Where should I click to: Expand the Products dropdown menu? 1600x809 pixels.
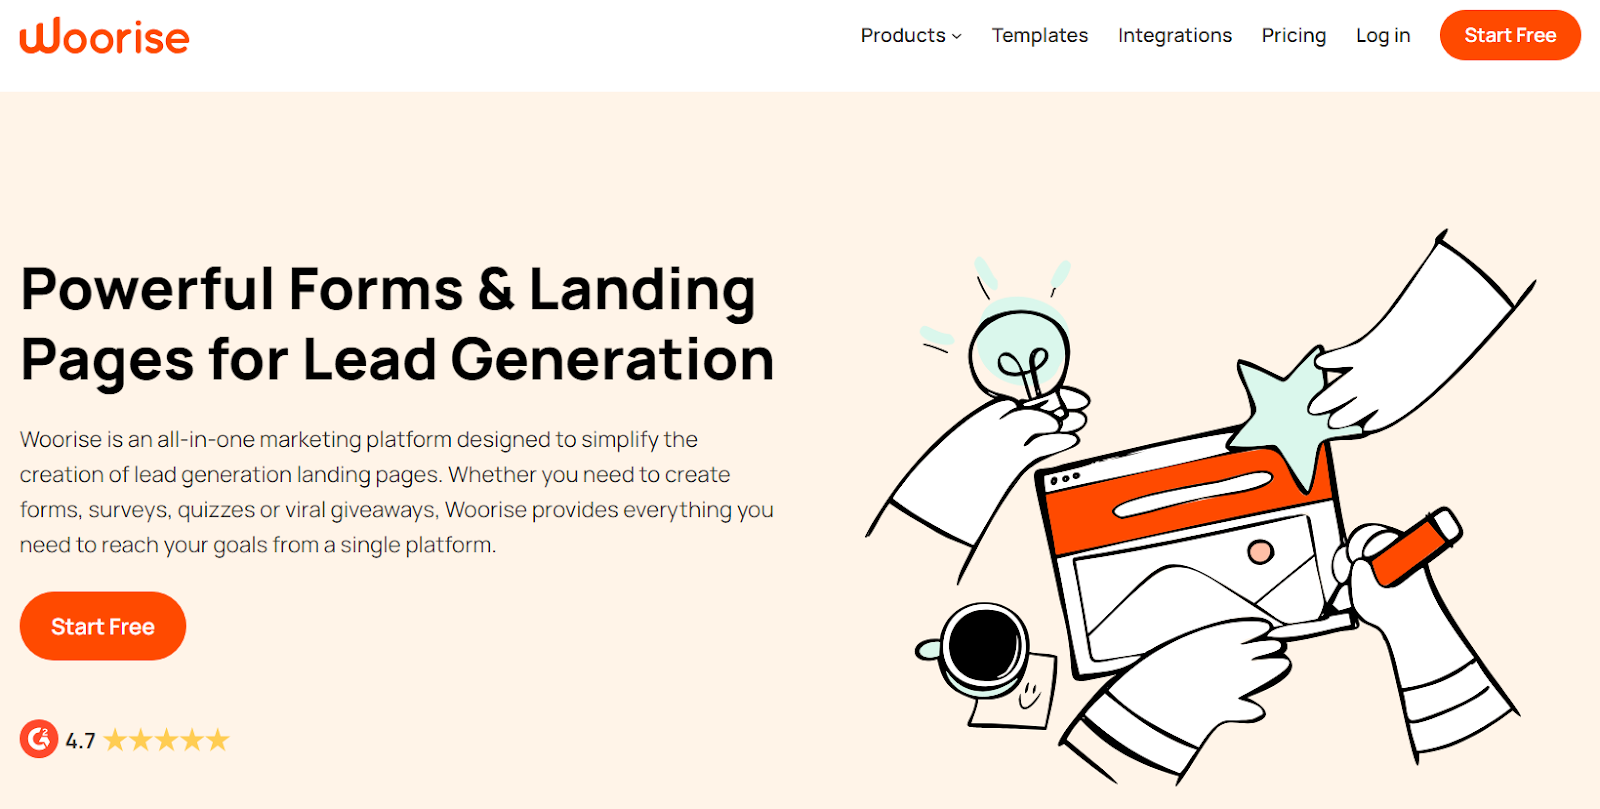tap(910, 35)
